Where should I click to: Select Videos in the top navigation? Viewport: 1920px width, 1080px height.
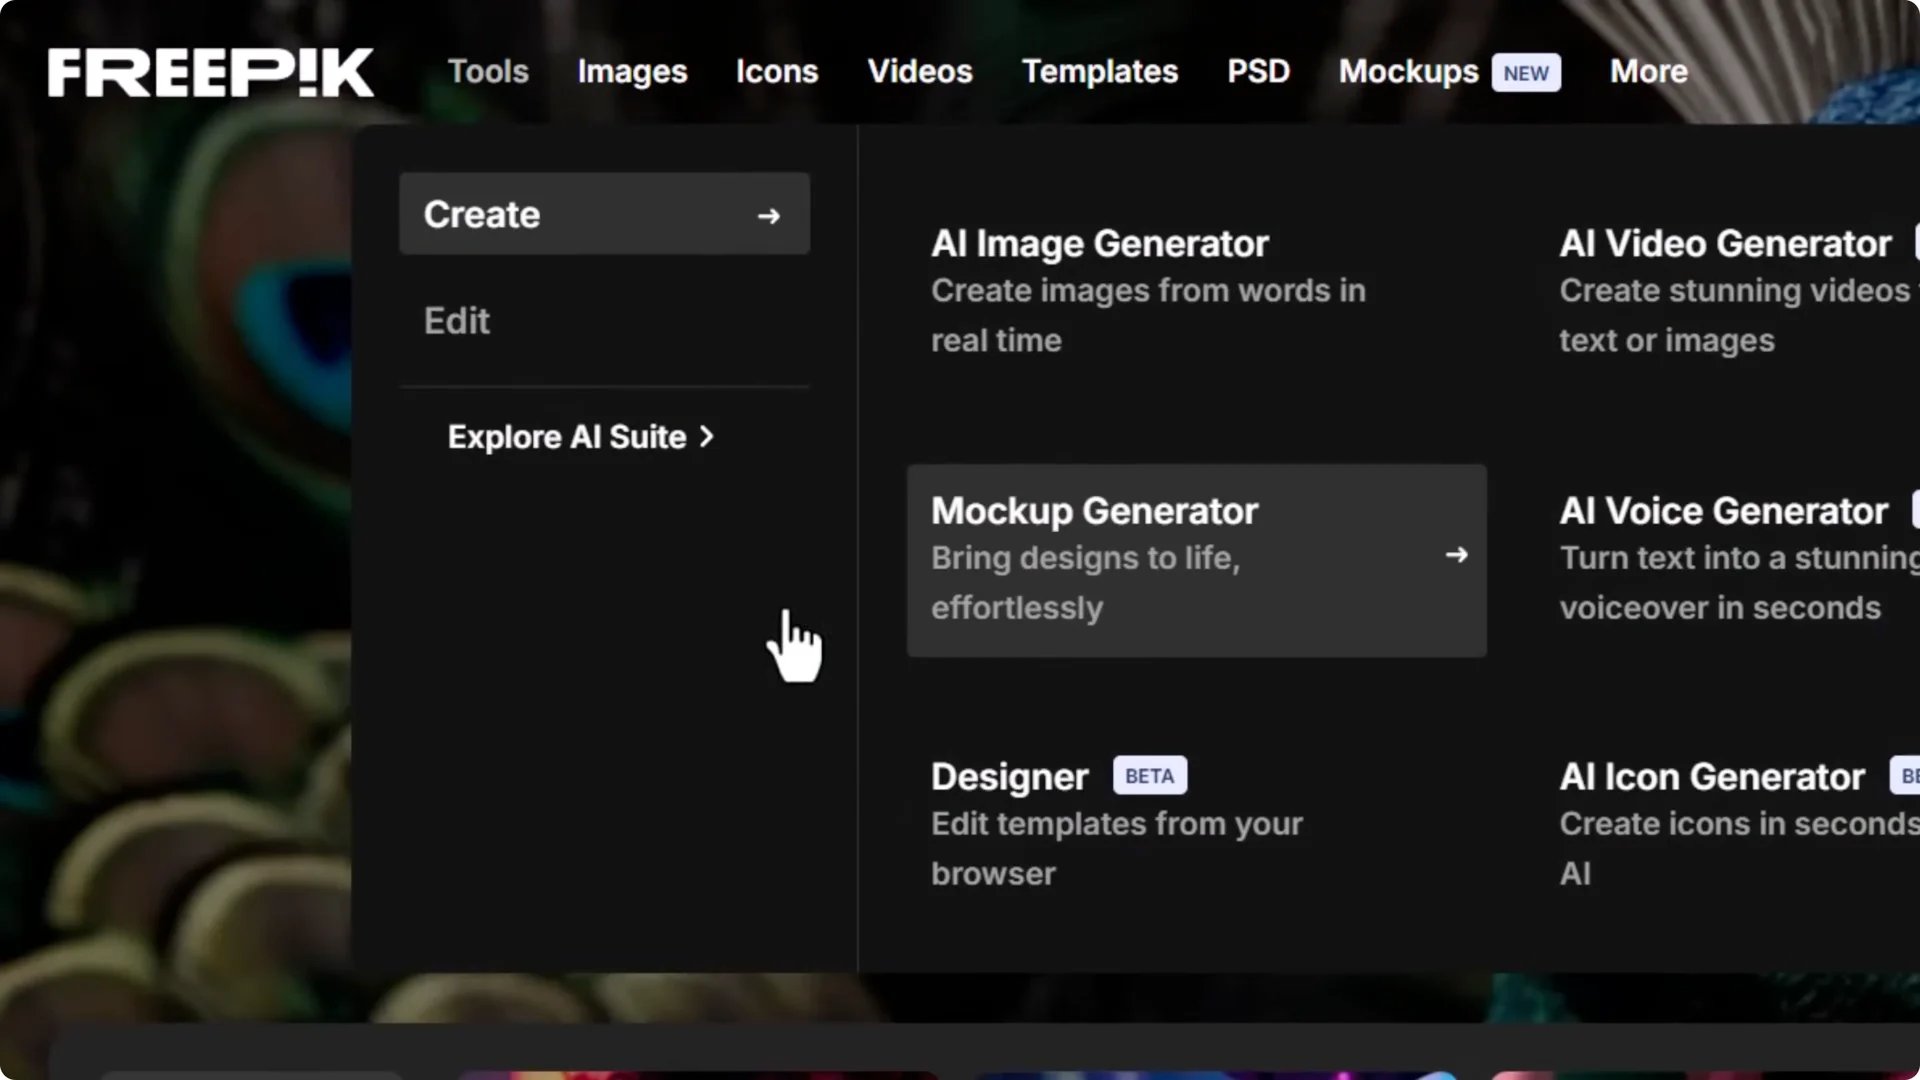tap(919, 71)
